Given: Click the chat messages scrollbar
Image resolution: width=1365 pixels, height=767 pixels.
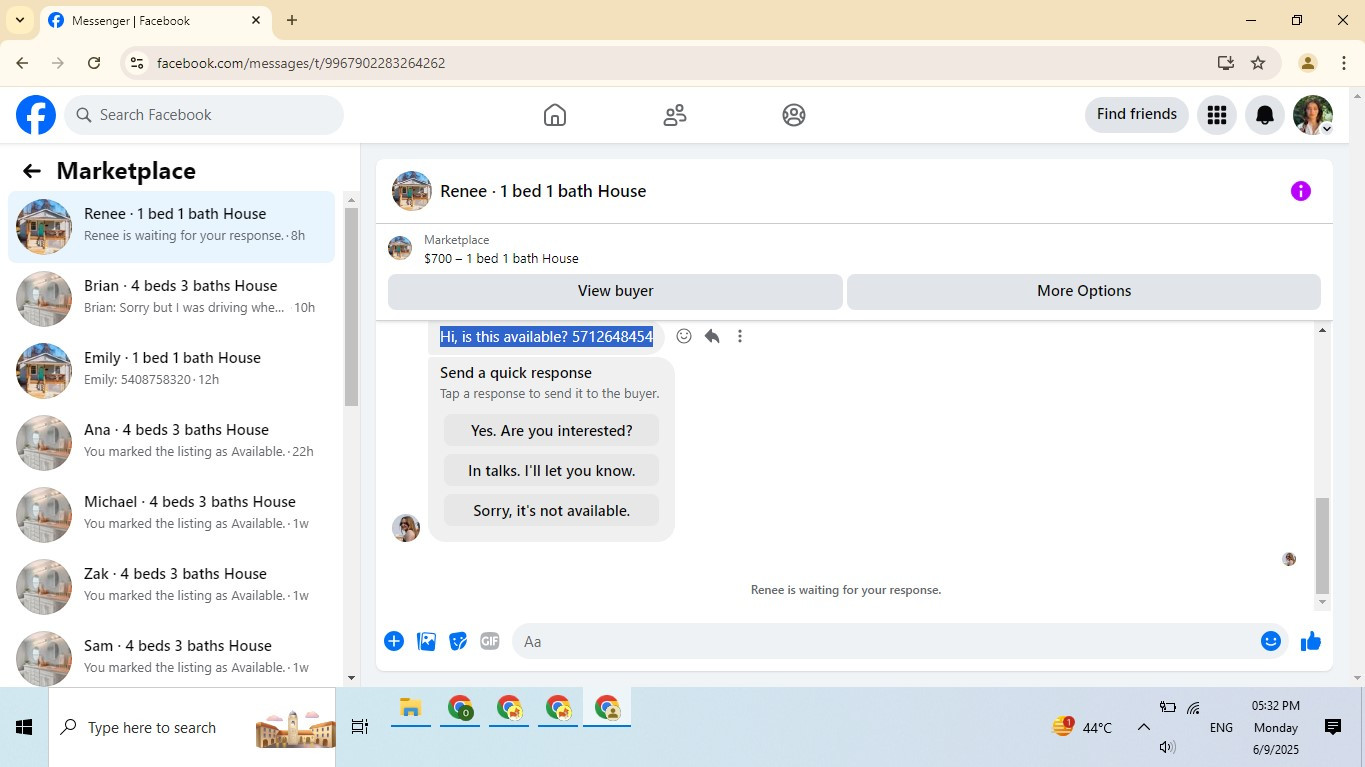Looking at the screenshot, I should (x=1323, y=545).
